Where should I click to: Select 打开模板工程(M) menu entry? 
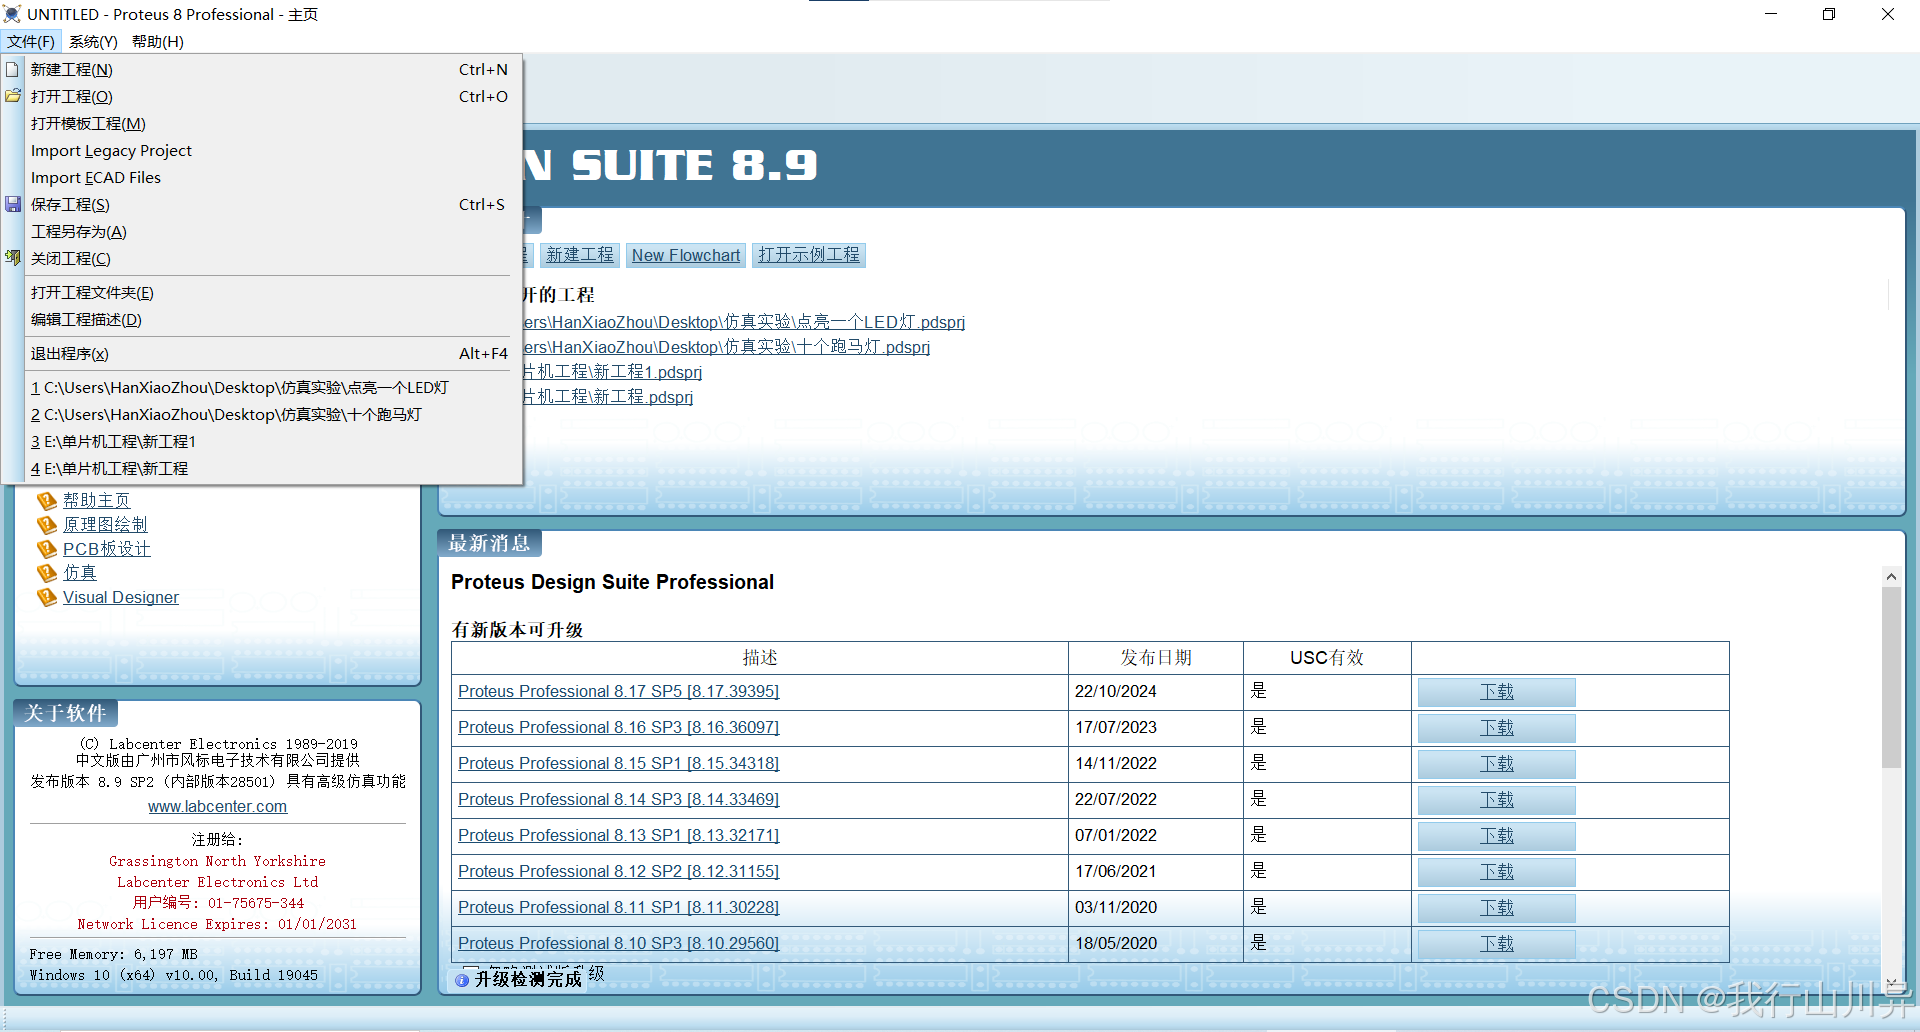tap(267, 123)
